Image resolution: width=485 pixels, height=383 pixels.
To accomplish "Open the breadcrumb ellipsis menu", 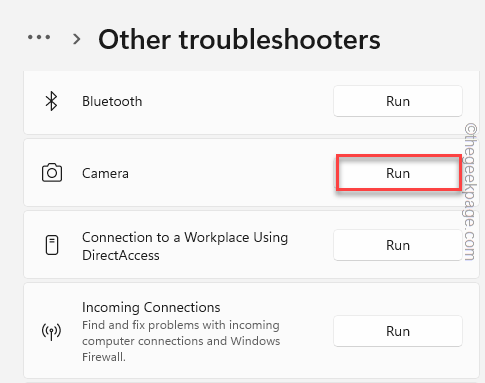I will (39, 37).
